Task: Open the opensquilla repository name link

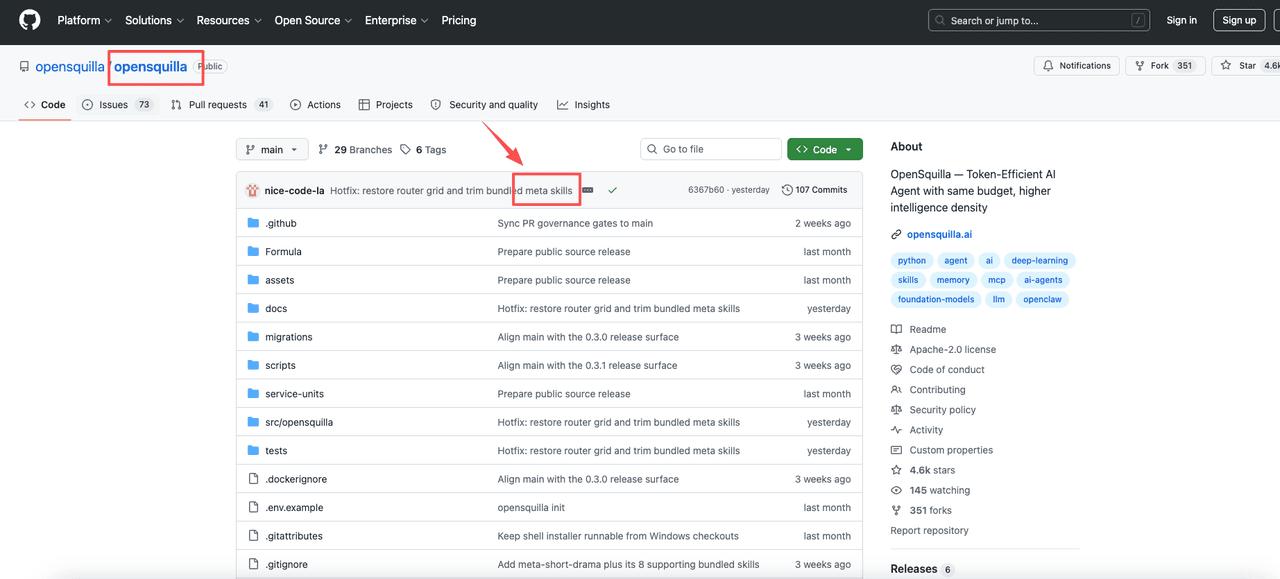Action: click(150, 67)
